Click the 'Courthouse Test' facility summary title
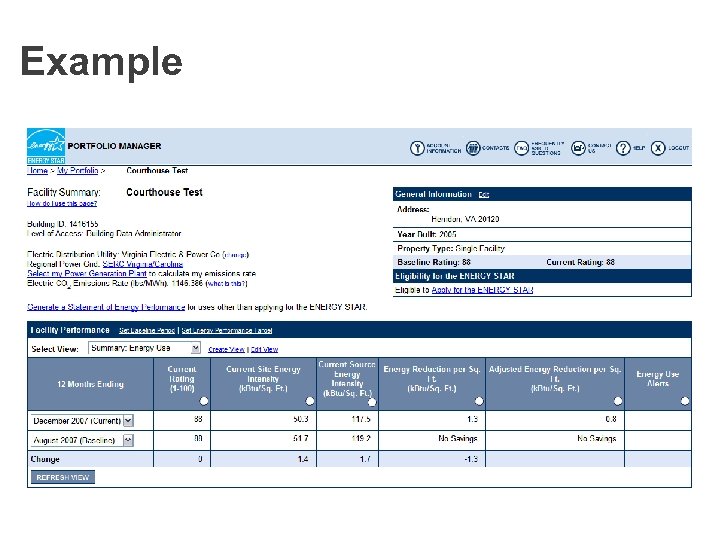720x540 pixels. point(164,192)
